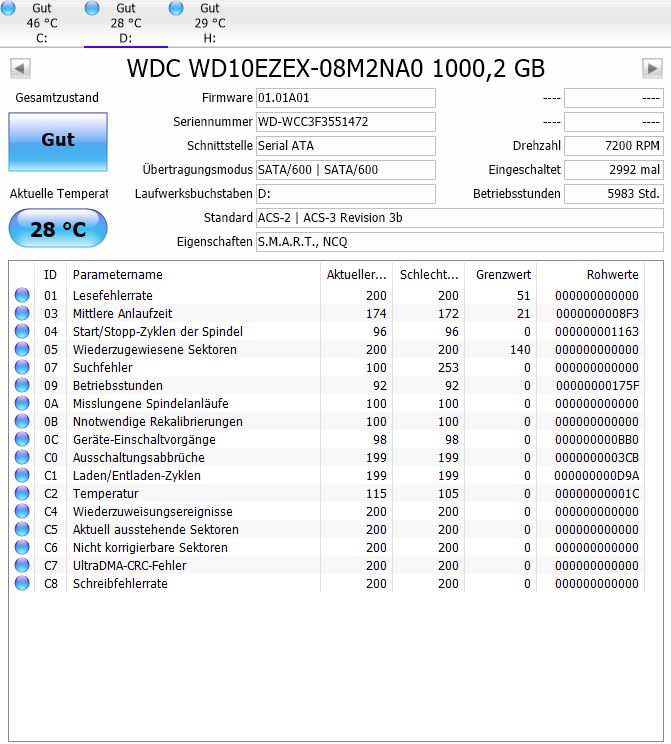Click the Schnittstelle Serial ATA field

345,146
